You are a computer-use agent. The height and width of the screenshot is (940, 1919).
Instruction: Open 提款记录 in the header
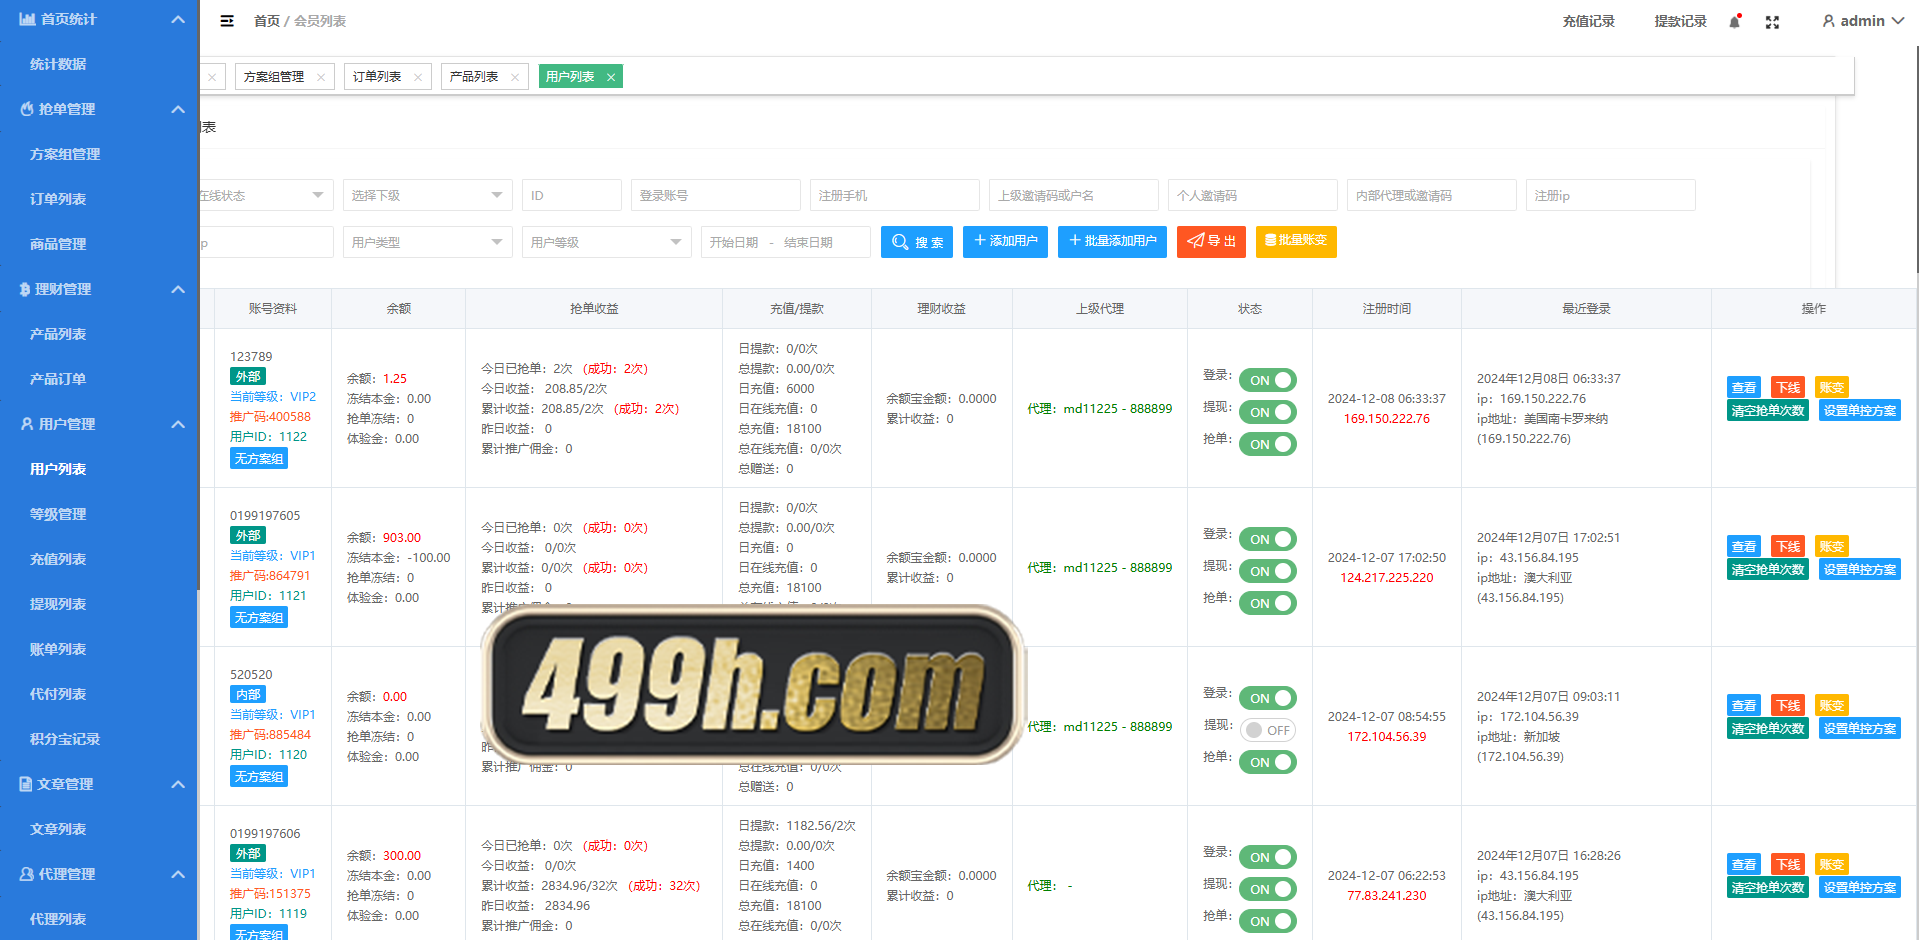coord(1680,21)
